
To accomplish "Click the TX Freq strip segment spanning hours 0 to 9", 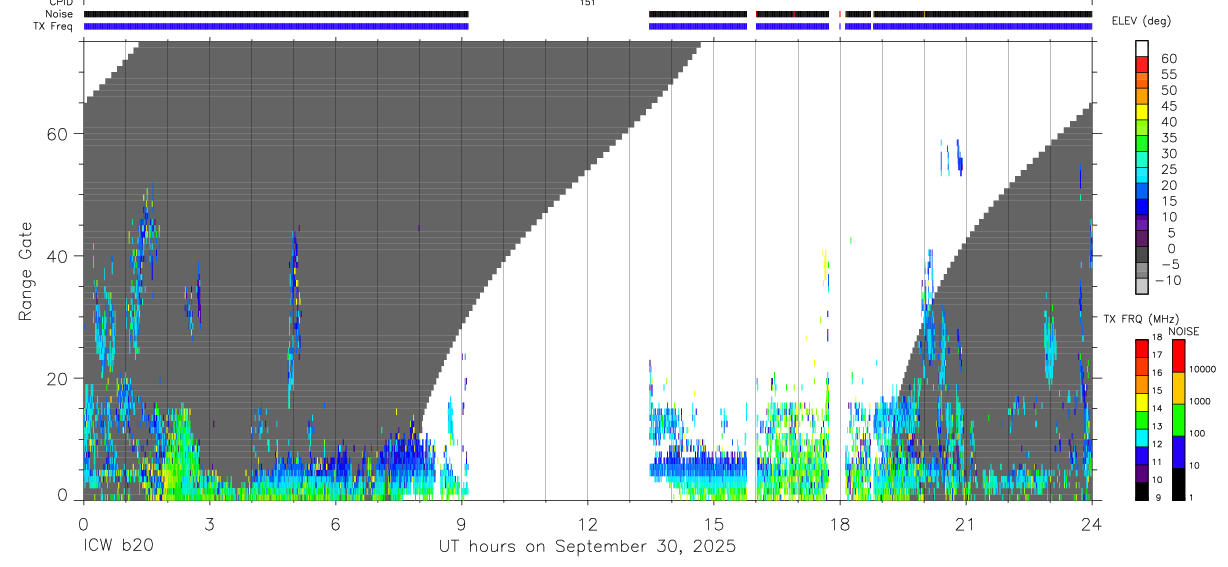I will point(276,26).
